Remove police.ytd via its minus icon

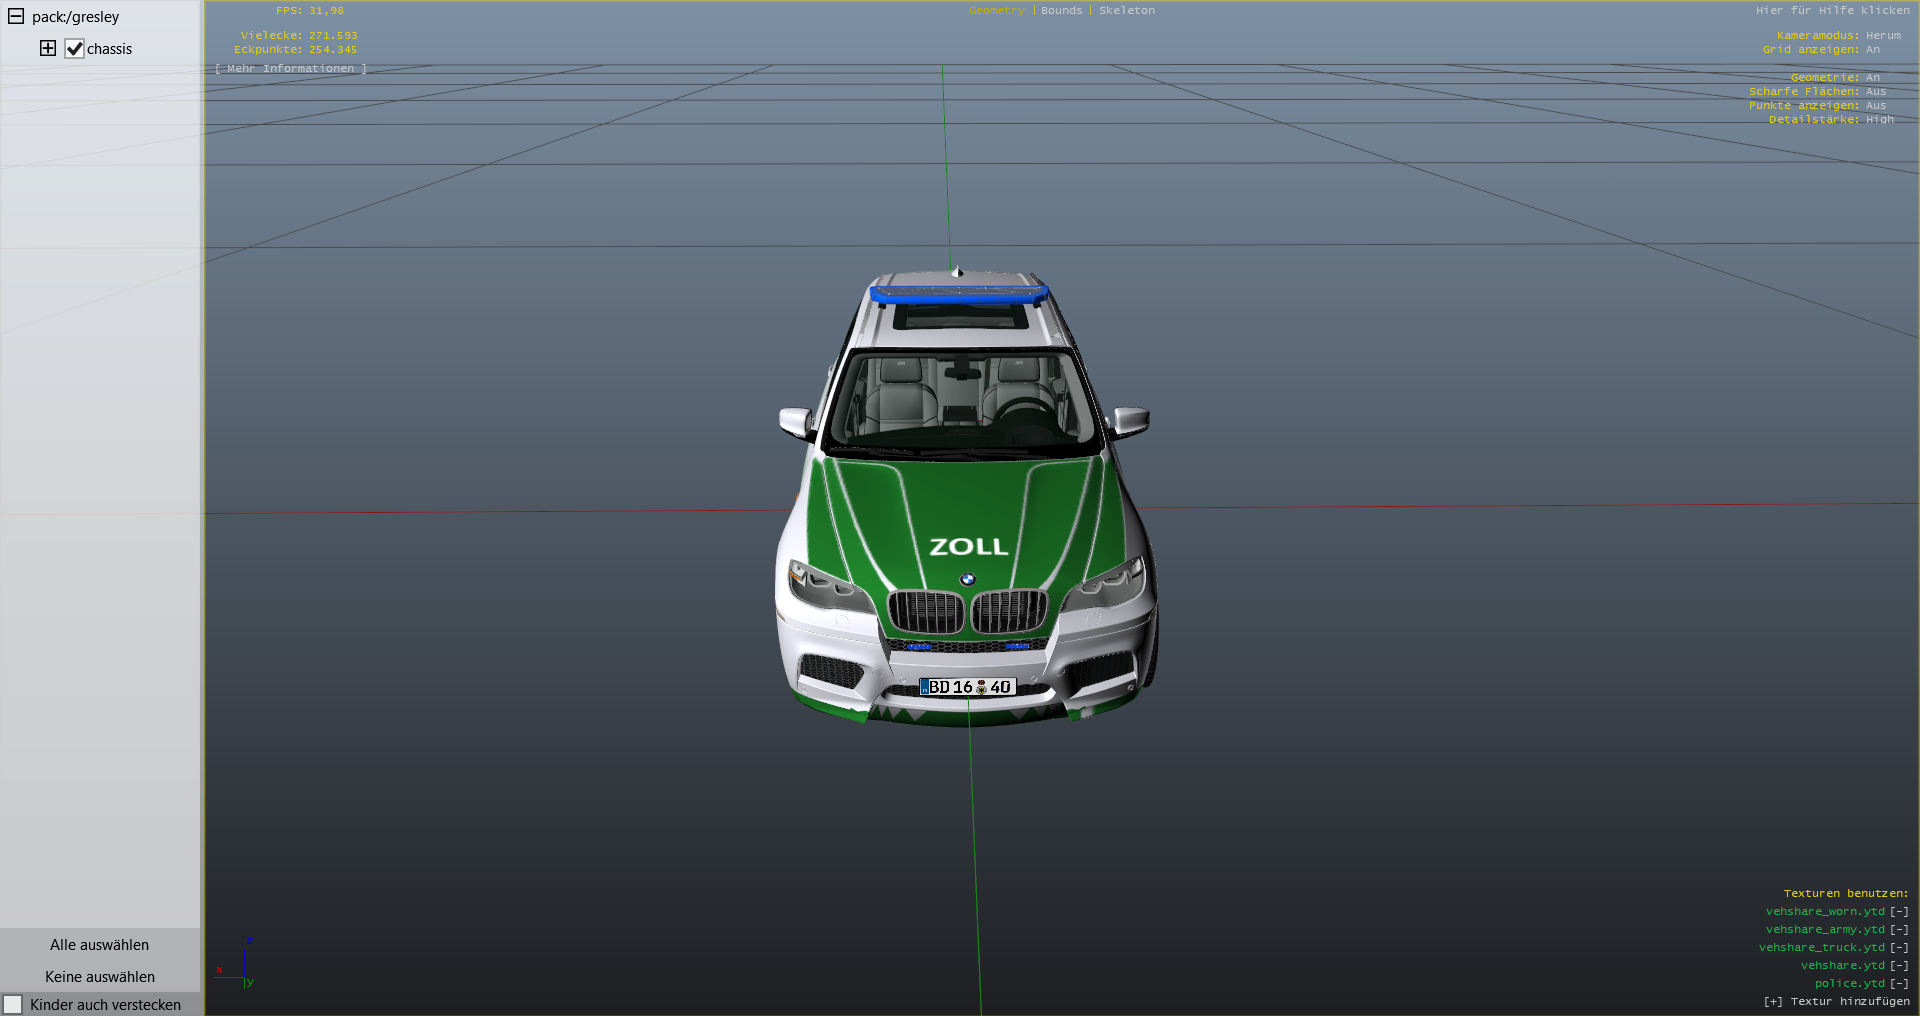click(1899, 983)
